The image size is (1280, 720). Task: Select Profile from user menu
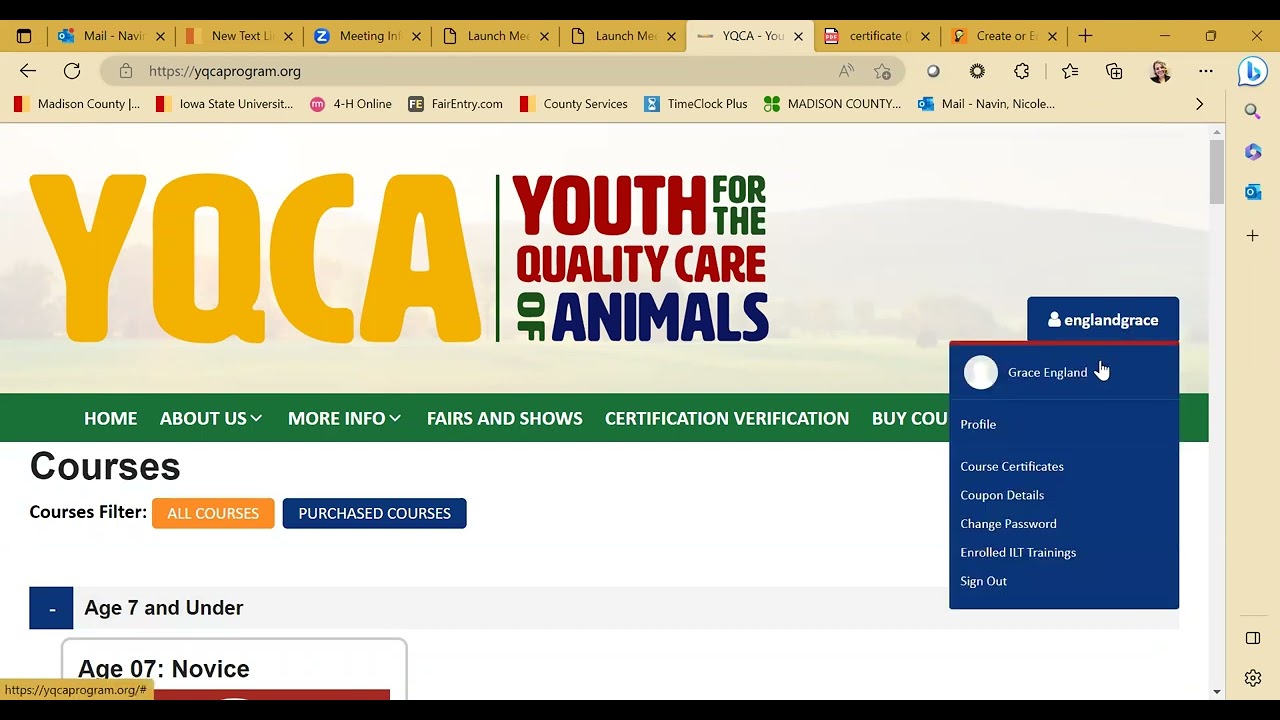point(978,424)
